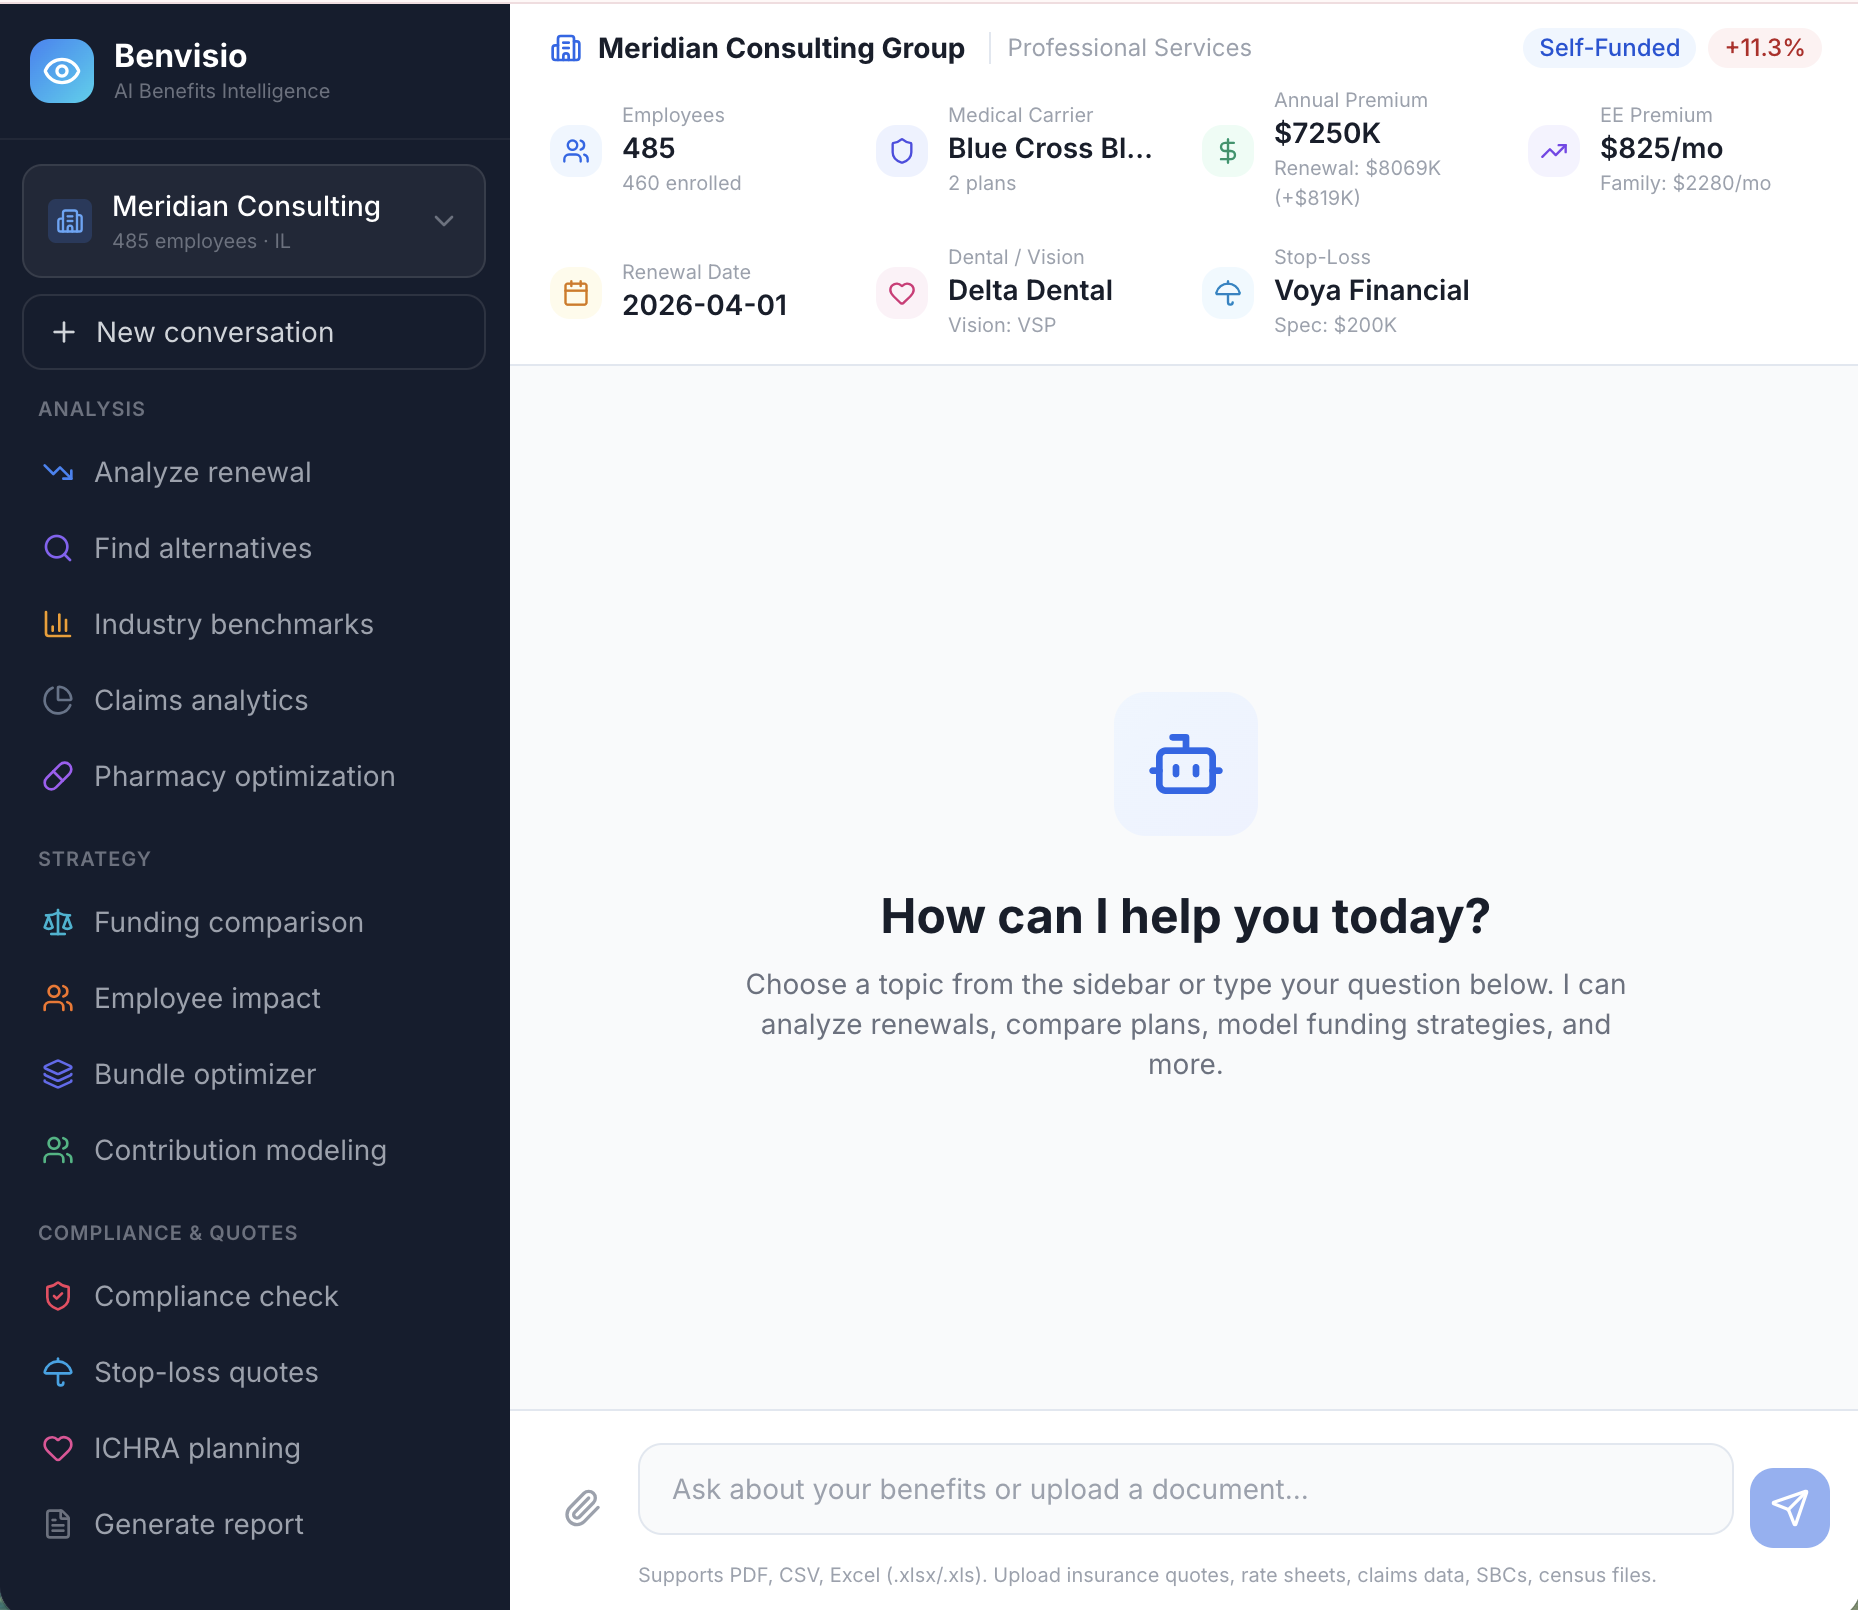
Task: Click the Self-Funded badge
Action: [1609, 48]
